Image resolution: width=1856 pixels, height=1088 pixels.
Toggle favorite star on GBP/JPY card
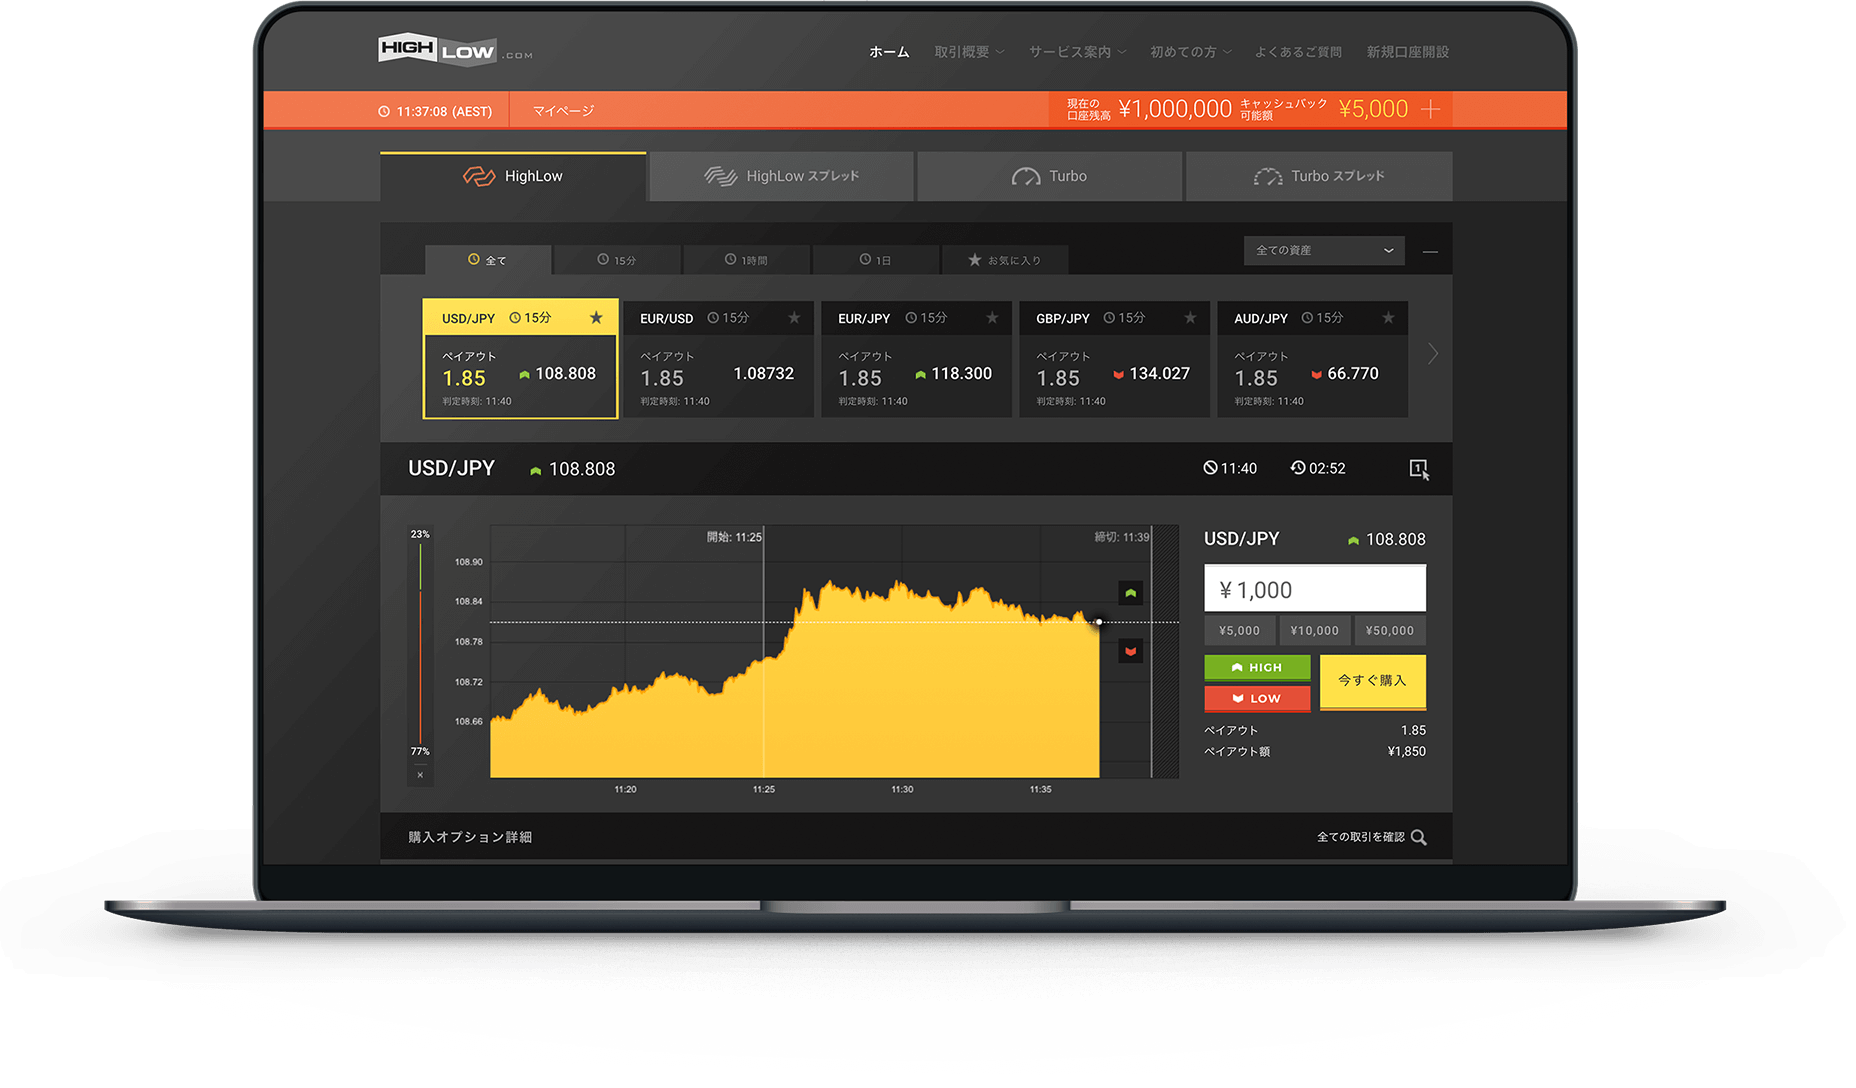tap(1190, 318)
